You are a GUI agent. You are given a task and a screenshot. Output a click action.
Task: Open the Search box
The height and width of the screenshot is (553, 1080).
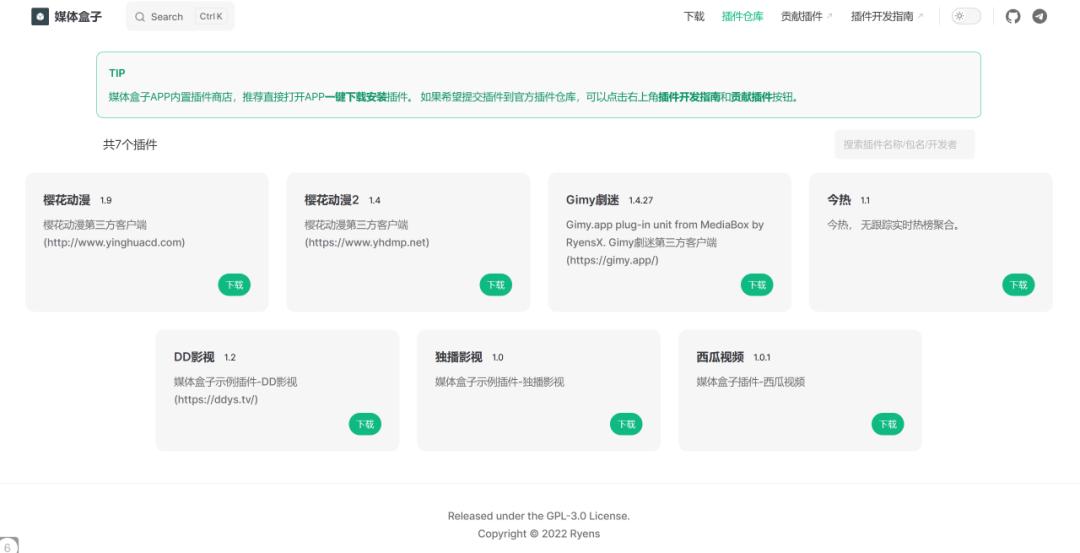pos(180,17)
